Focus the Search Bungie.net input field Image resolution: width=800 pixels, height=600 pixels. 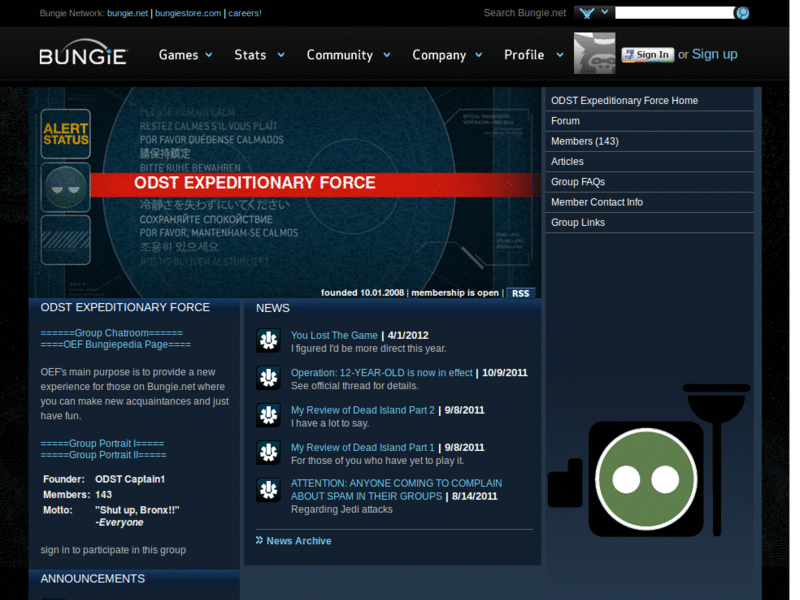point(674,13)
